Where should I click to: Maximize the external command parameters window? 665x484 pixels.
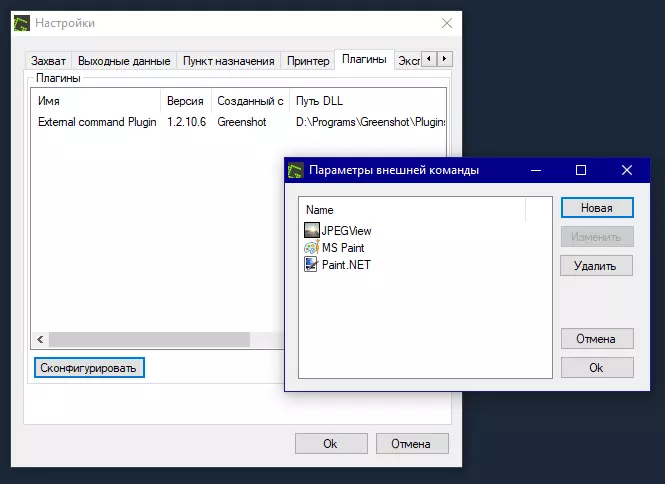[x=581, y=170]
